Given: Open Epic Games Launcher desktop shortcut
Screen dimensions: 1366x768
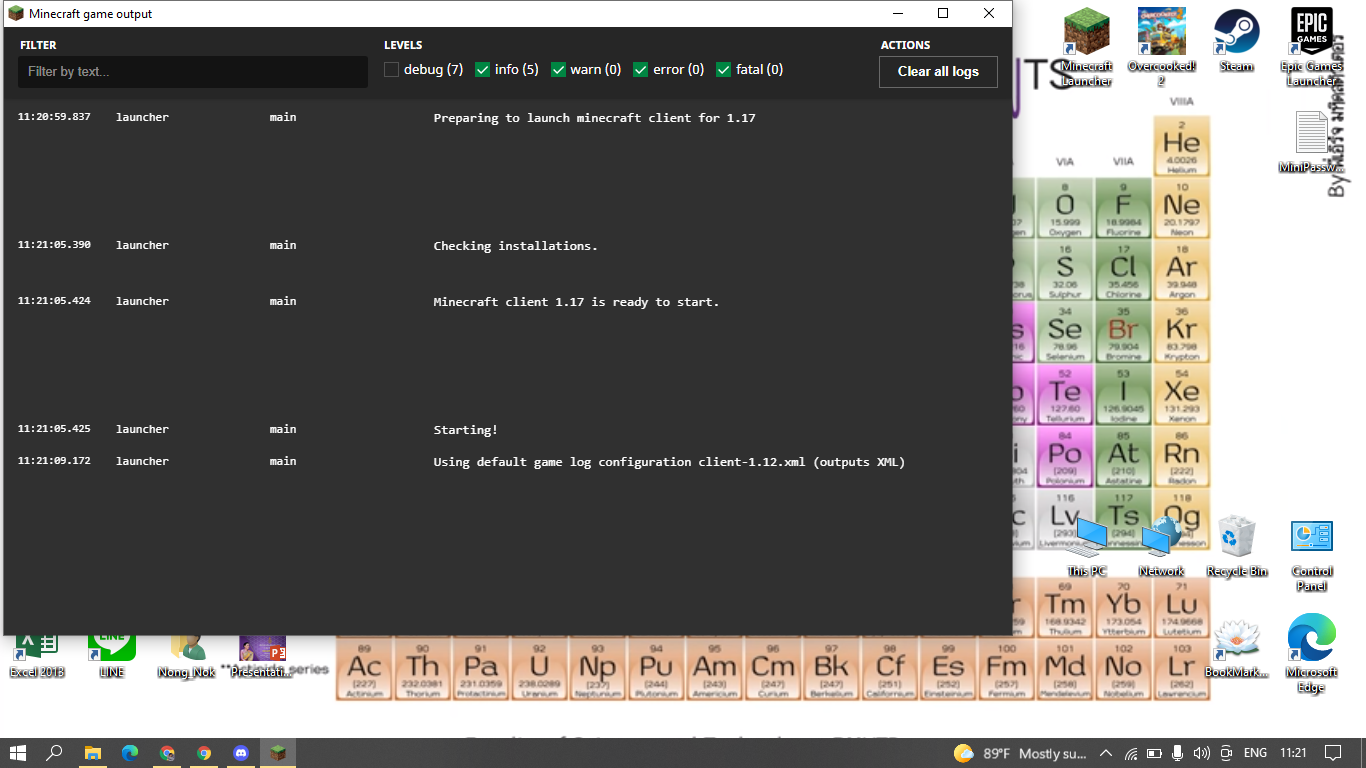Looking at the screenshot, I should click(x=1311, y=47).
